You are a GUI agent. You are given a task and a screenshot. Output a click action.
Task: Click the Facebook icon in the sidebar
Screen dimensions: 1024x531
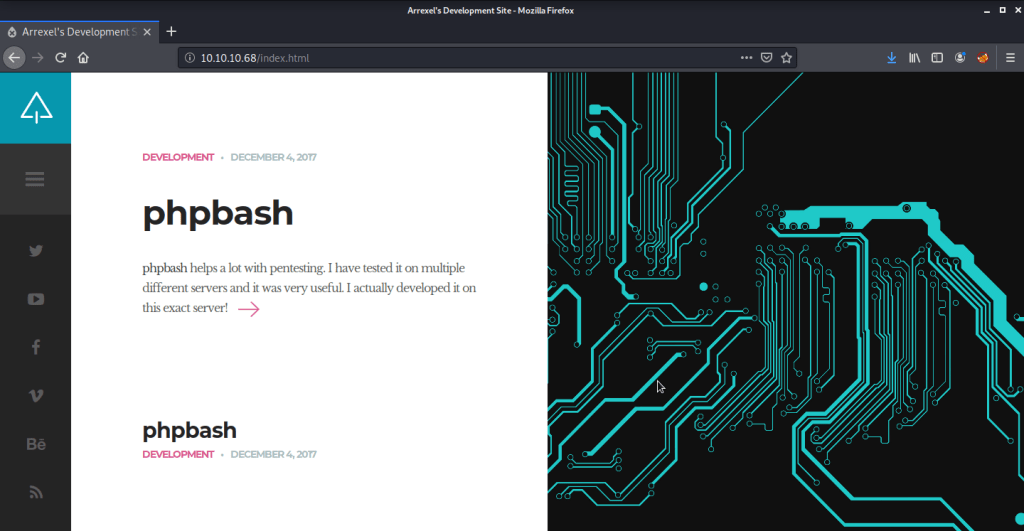(x=36, y=347)
